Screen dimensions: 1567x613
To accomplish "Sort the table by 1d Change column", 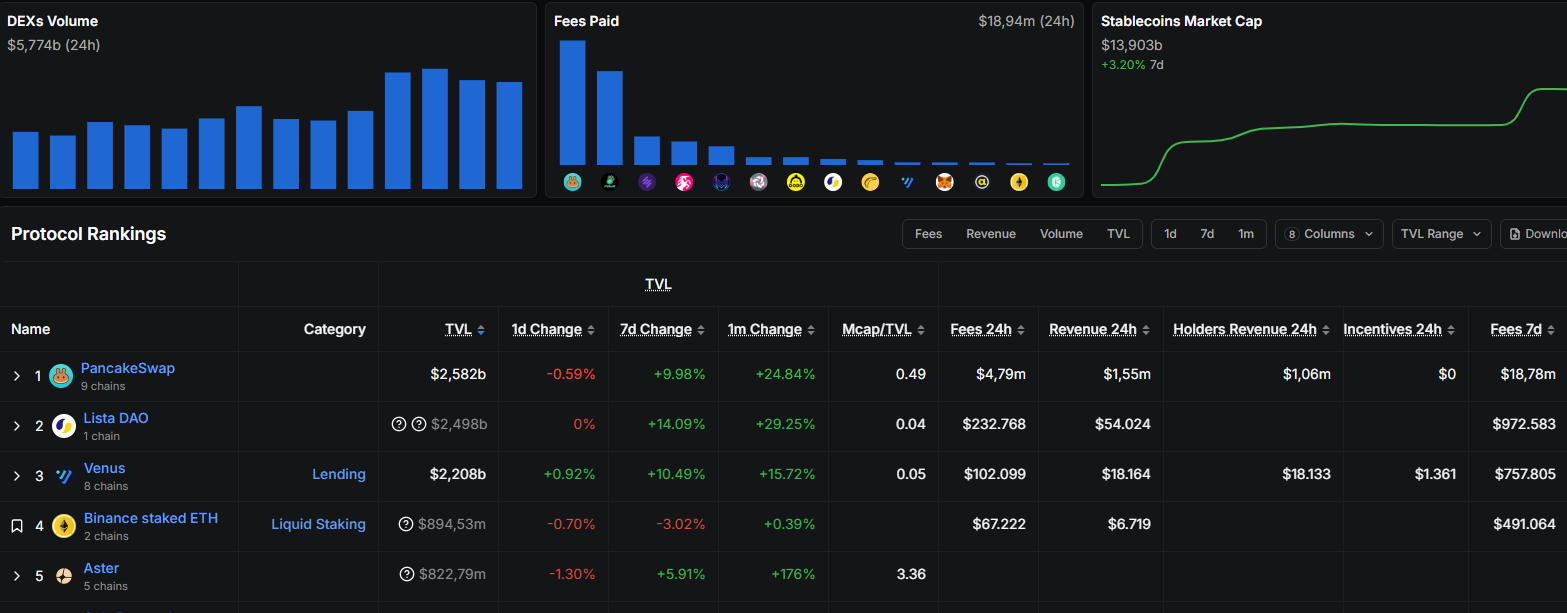I will [x=591, y=330].
